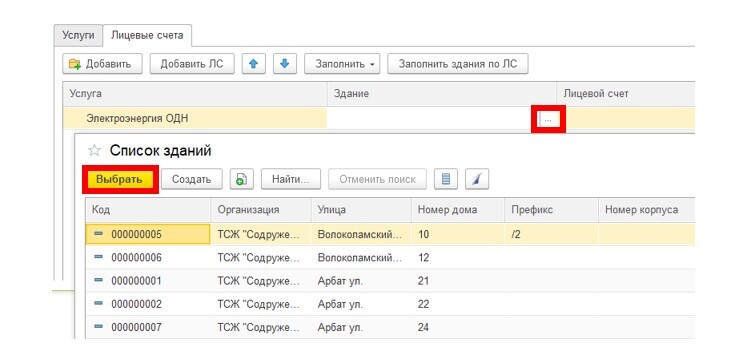This screenshot has height=361, width=743.
Task: Create building by copying icon
Action: pyautogui.click(x=242, y=180)
